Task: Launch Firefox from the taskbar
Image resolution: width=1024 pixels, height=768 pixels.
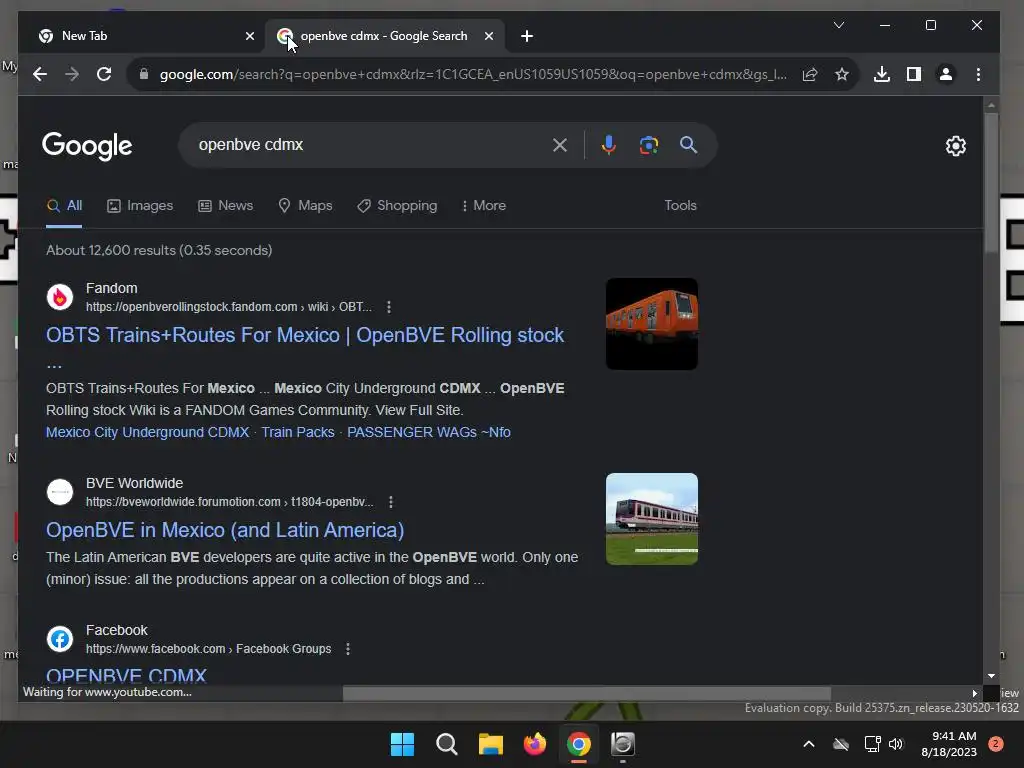Action: [x=534, y=744]
